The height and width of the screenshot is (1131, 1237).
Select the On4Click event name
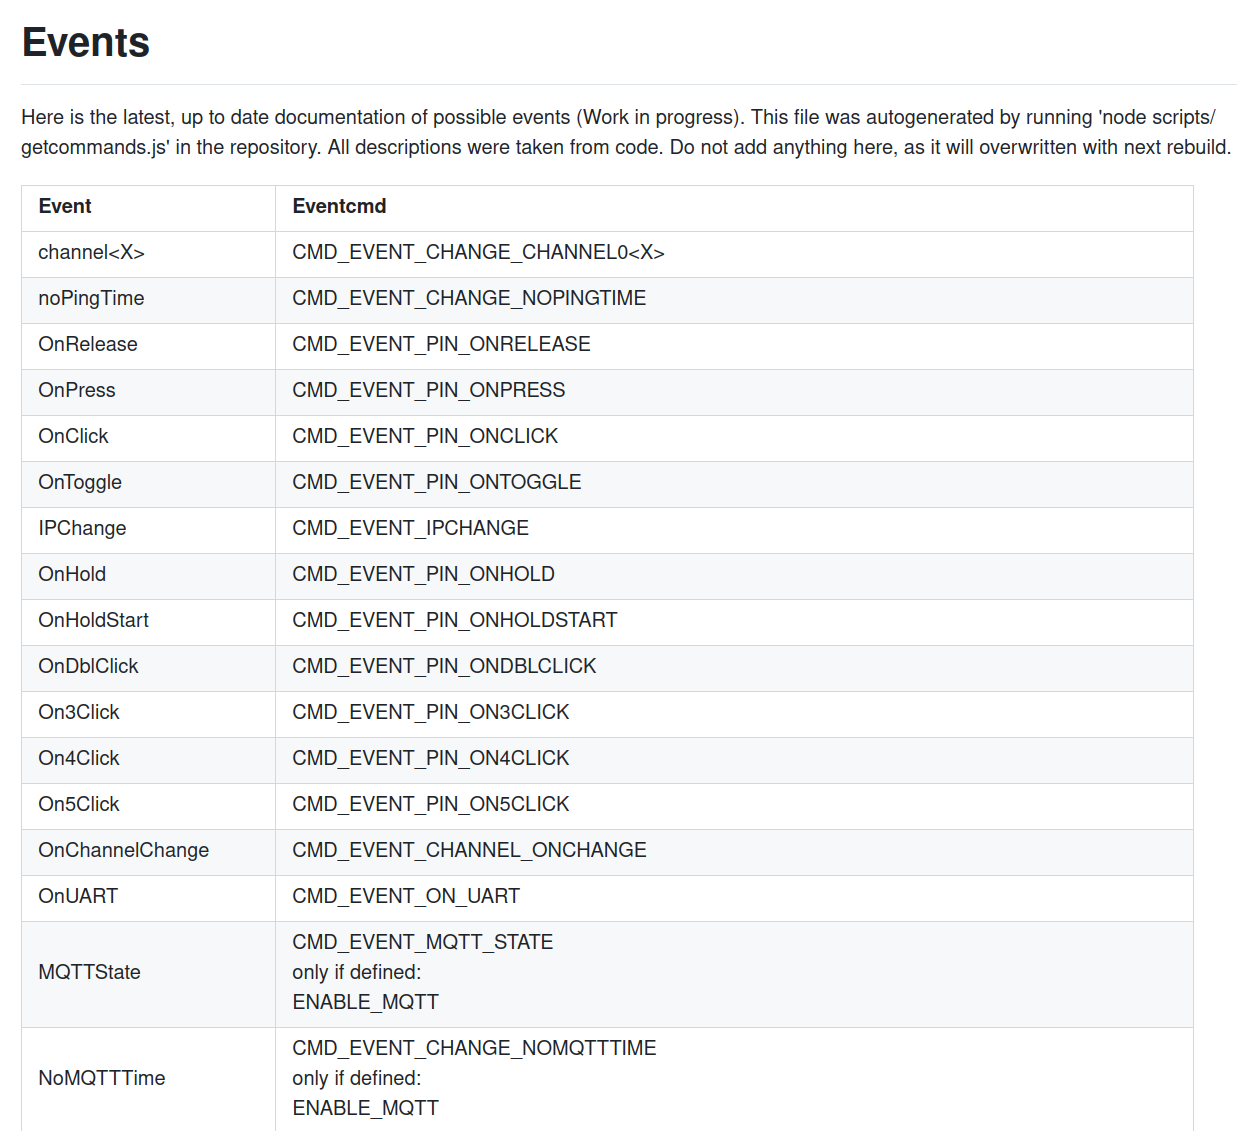[79, 758]
